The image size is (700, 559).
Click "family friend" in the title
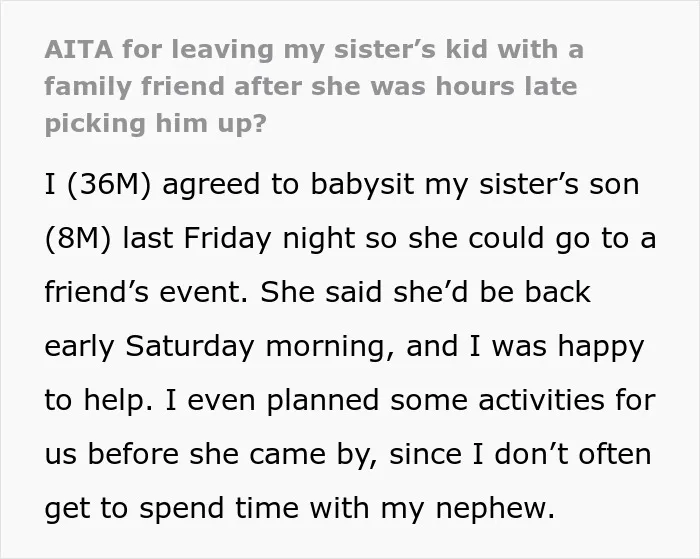[x=134, y=87]
